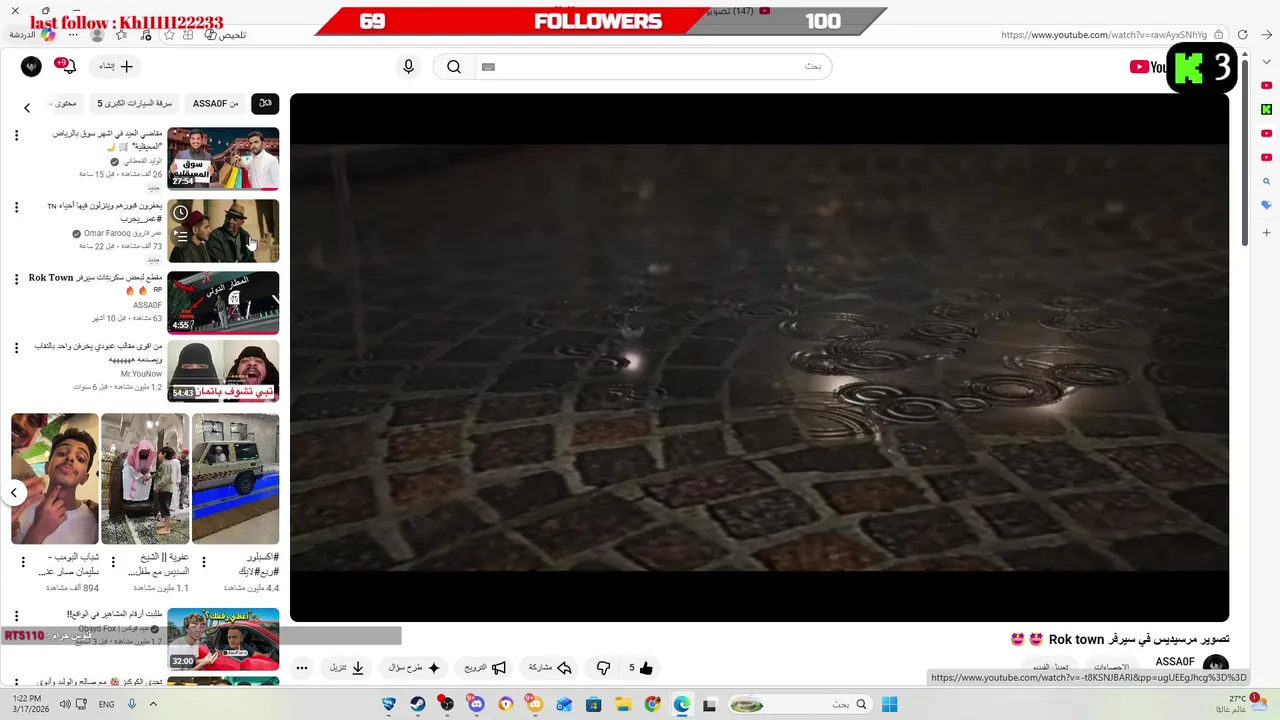Screen dimensions: 1280x720
Task: Open the YouTube account avatar menu
Action: [x=31, y=67]
